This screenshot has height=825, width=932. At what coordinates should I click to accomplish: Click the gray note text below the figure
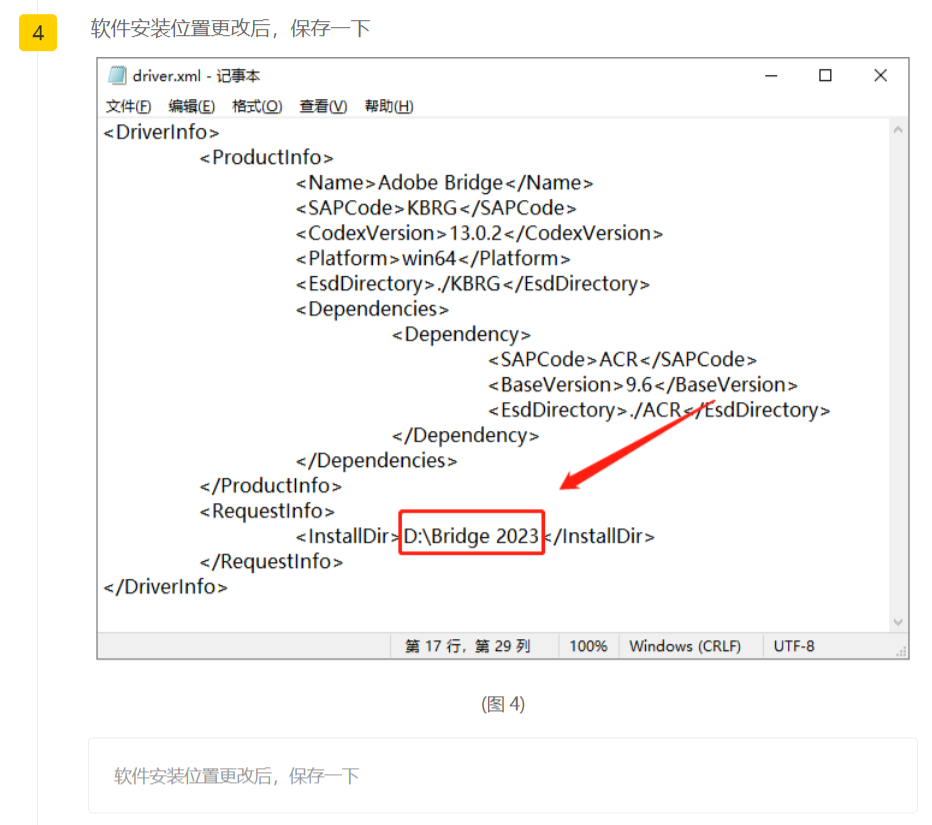point(237,776)
